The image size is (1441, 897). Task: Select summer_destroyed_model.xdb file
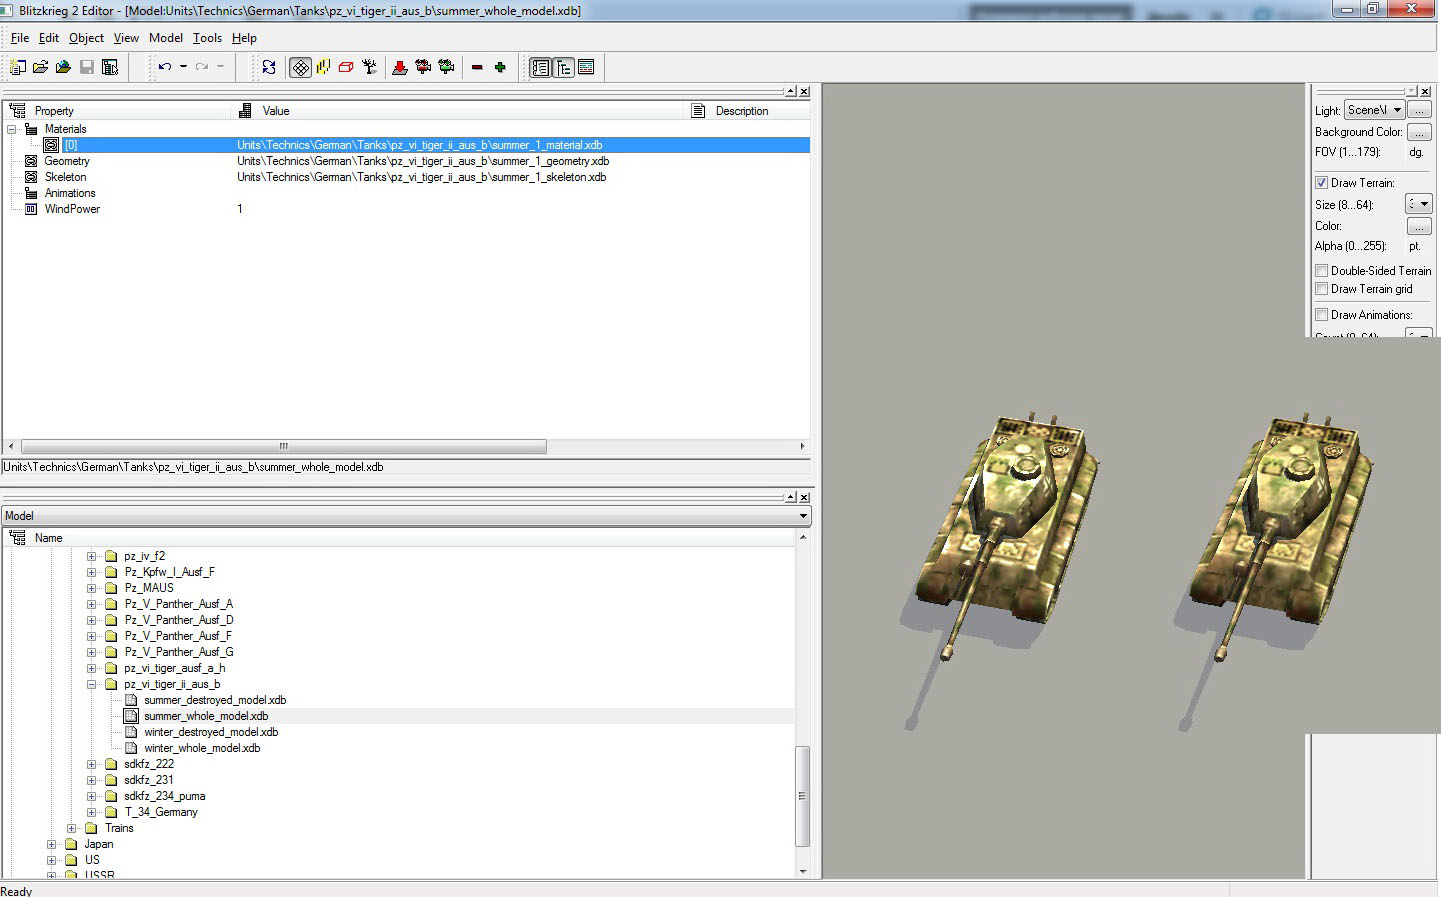pos(215,700)
